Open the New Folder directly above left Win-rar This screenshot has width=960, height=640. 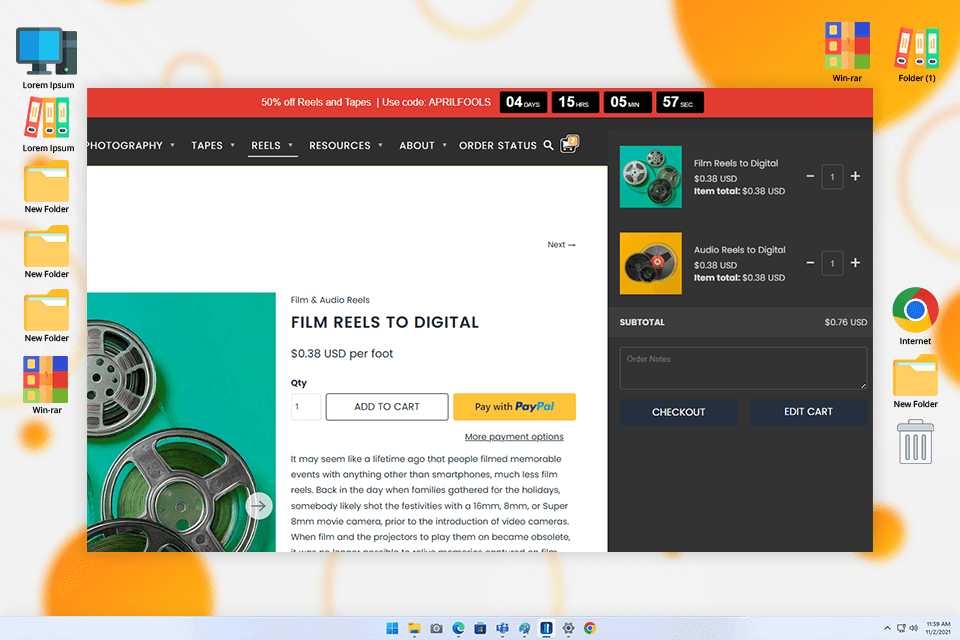pyautogui.click(x=47, y=316)
